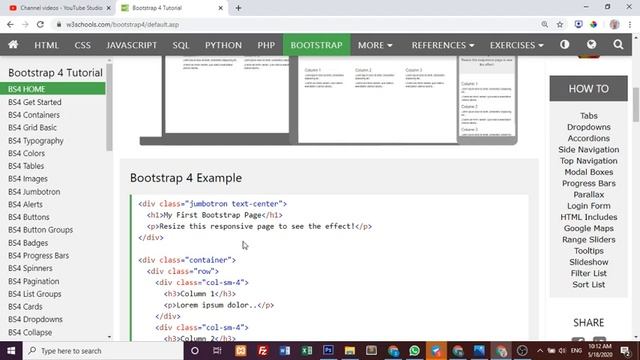The width and height of the screenshot is (640, 360).
Task: Open Word from the taskbar
Action: (285, 351)
